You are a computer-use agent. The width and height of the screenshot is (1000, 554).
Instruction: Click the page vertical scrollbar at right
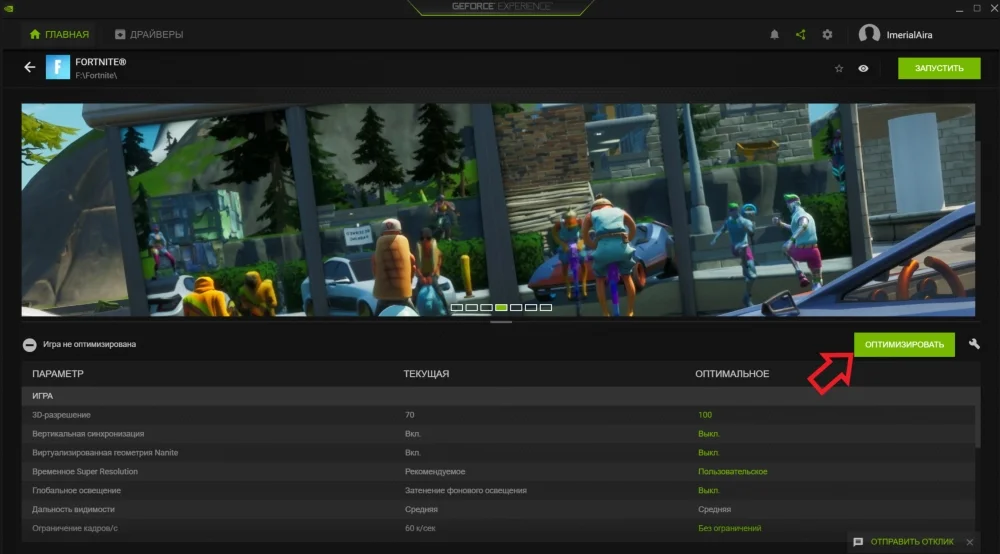(978, 183)
